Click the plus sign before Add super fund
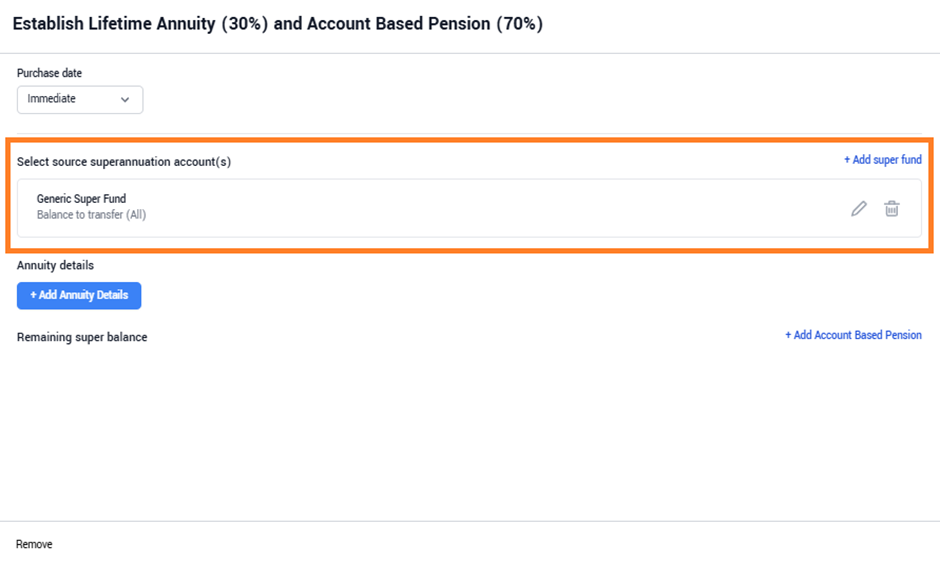 pyautogui.click(x=847, y=159)
